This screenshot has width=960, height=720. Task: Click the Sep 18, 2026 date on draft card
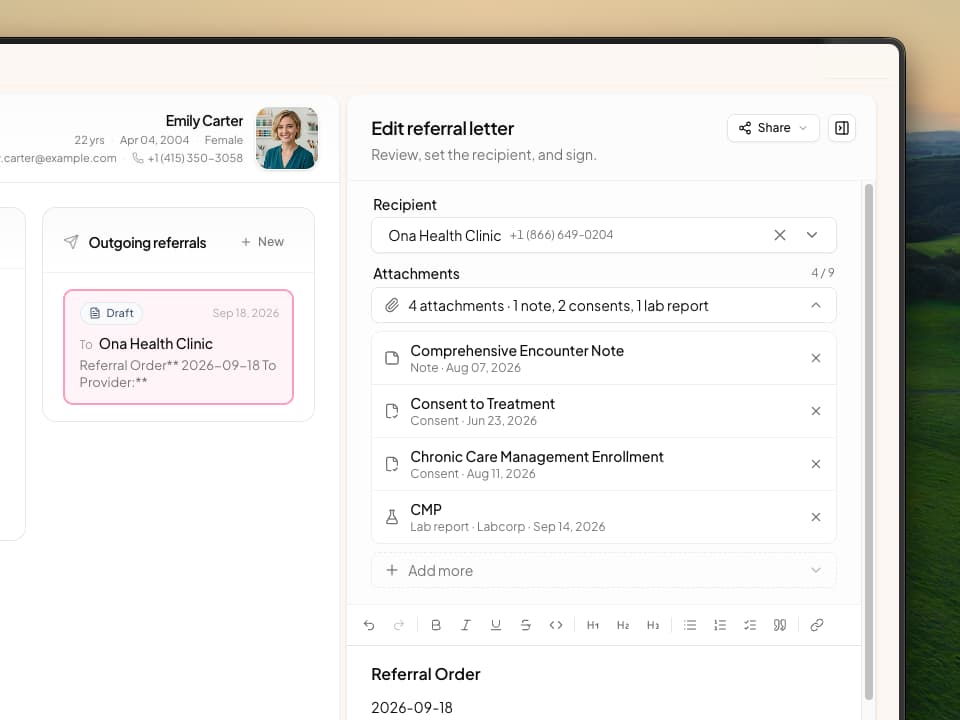[246, 313]
